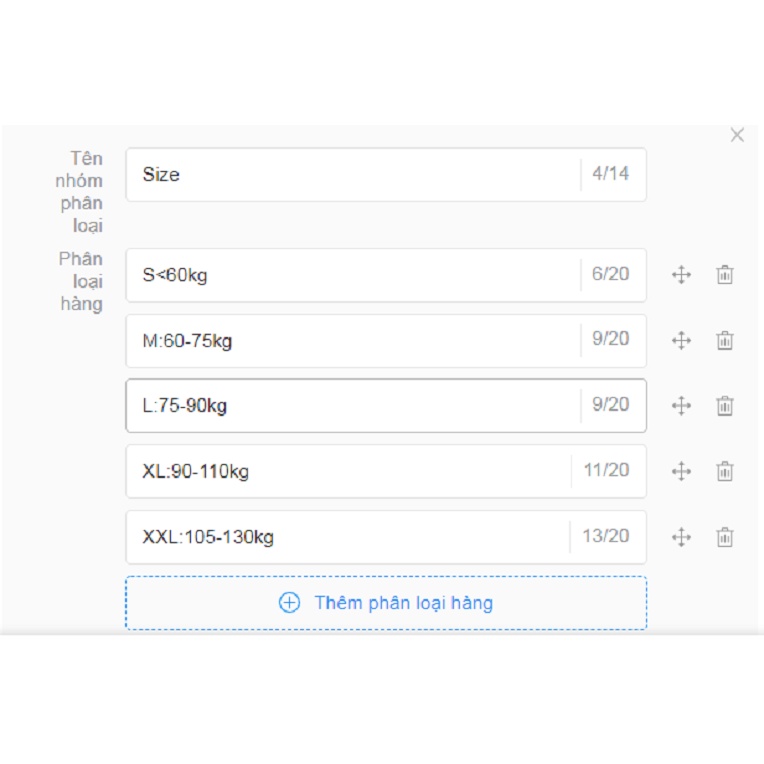
Task: Remove the L:75-90kg size option
Action: (725, 406)
